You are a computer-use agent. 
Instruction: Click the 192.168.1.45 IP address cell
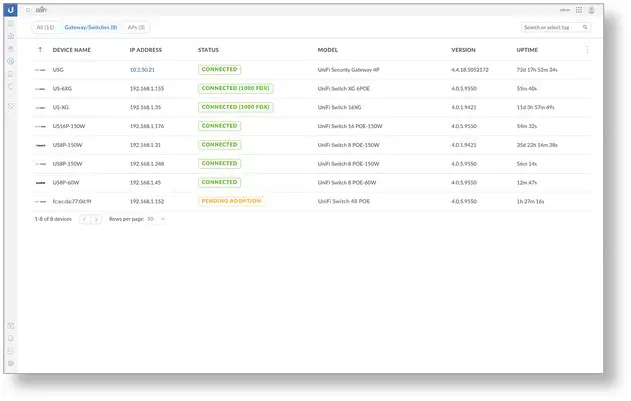coord(145,183)
